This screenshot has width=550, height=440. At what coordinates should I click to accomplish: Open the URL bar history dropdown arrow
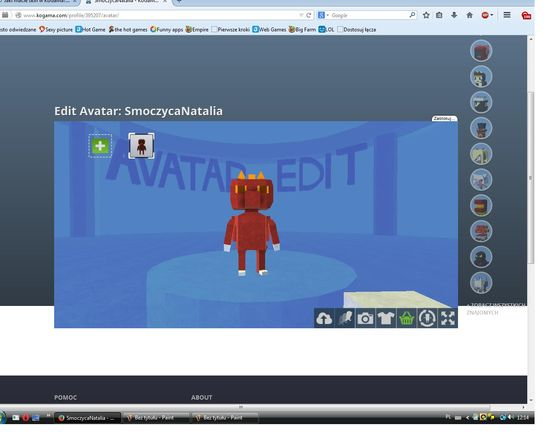(x=301, y=15)
